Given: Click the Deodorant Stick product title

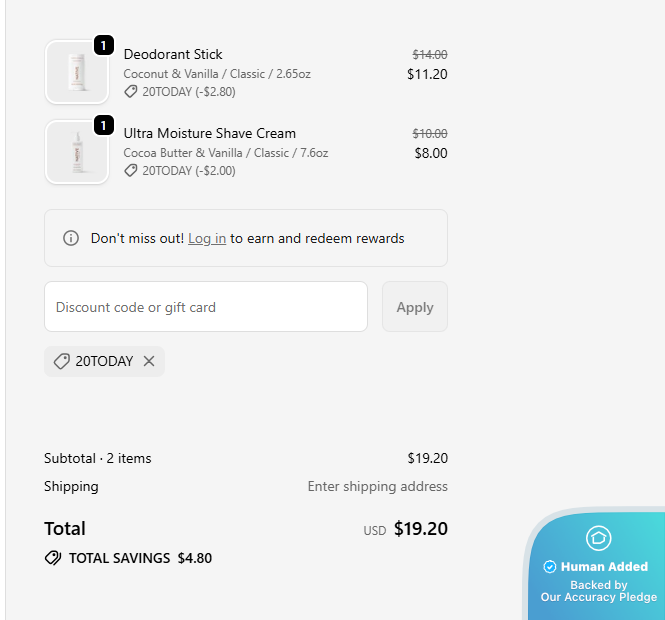Looking at the screenshot, I should (x=173, y=54).
